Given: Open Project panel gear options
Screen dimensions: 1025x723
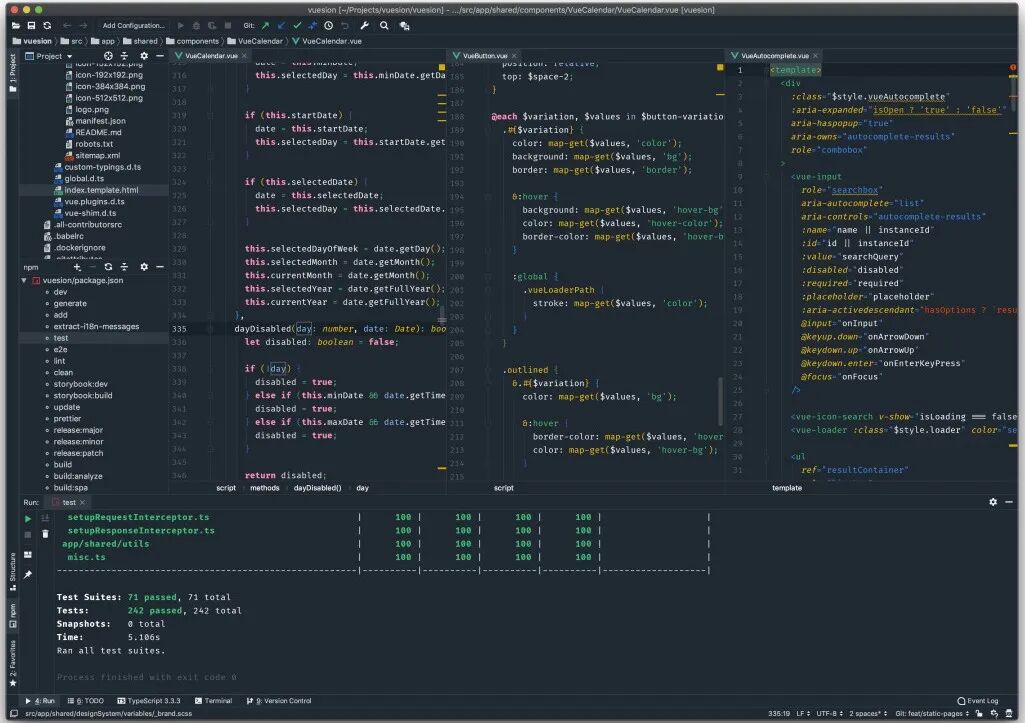Looking at the screenshot, I should coord(144,56).
